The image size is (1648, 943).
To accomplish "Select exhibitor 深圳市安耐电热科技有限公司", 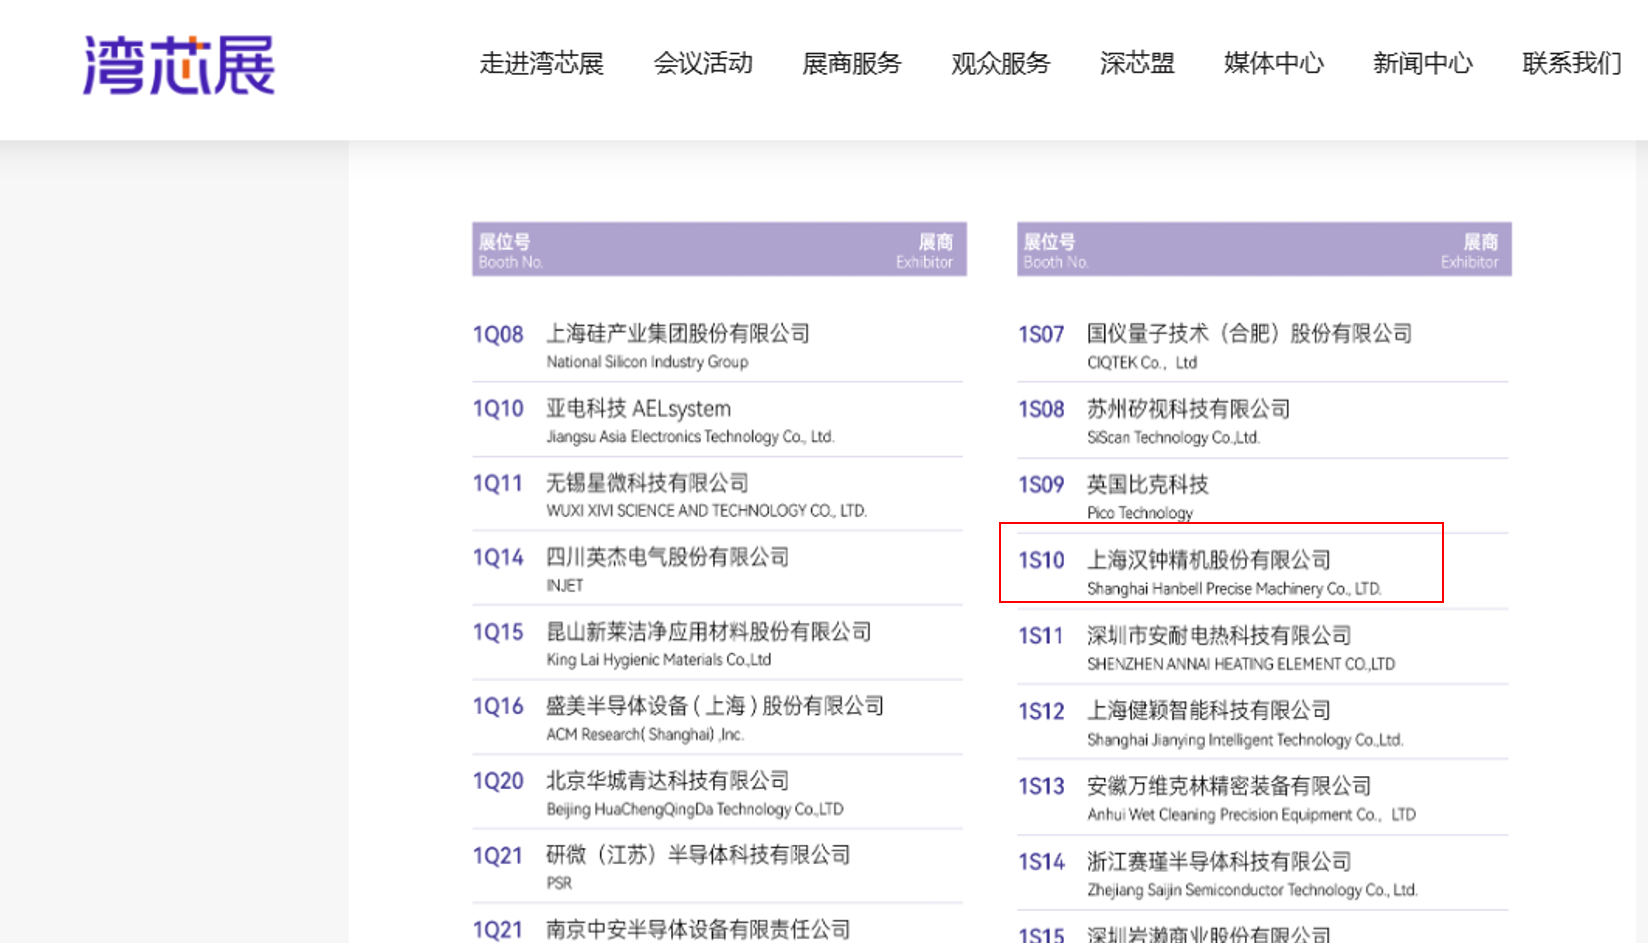I will (x=1219, y=635).
